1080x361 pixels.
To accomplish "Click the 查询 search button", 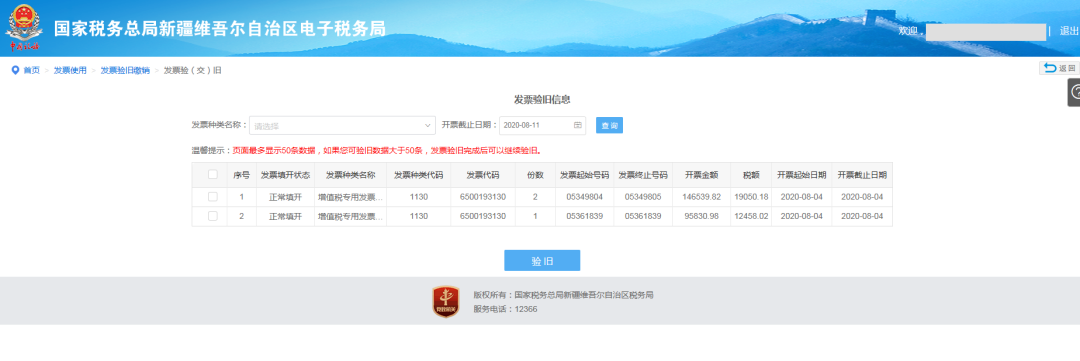I will [x=610, y=125].
